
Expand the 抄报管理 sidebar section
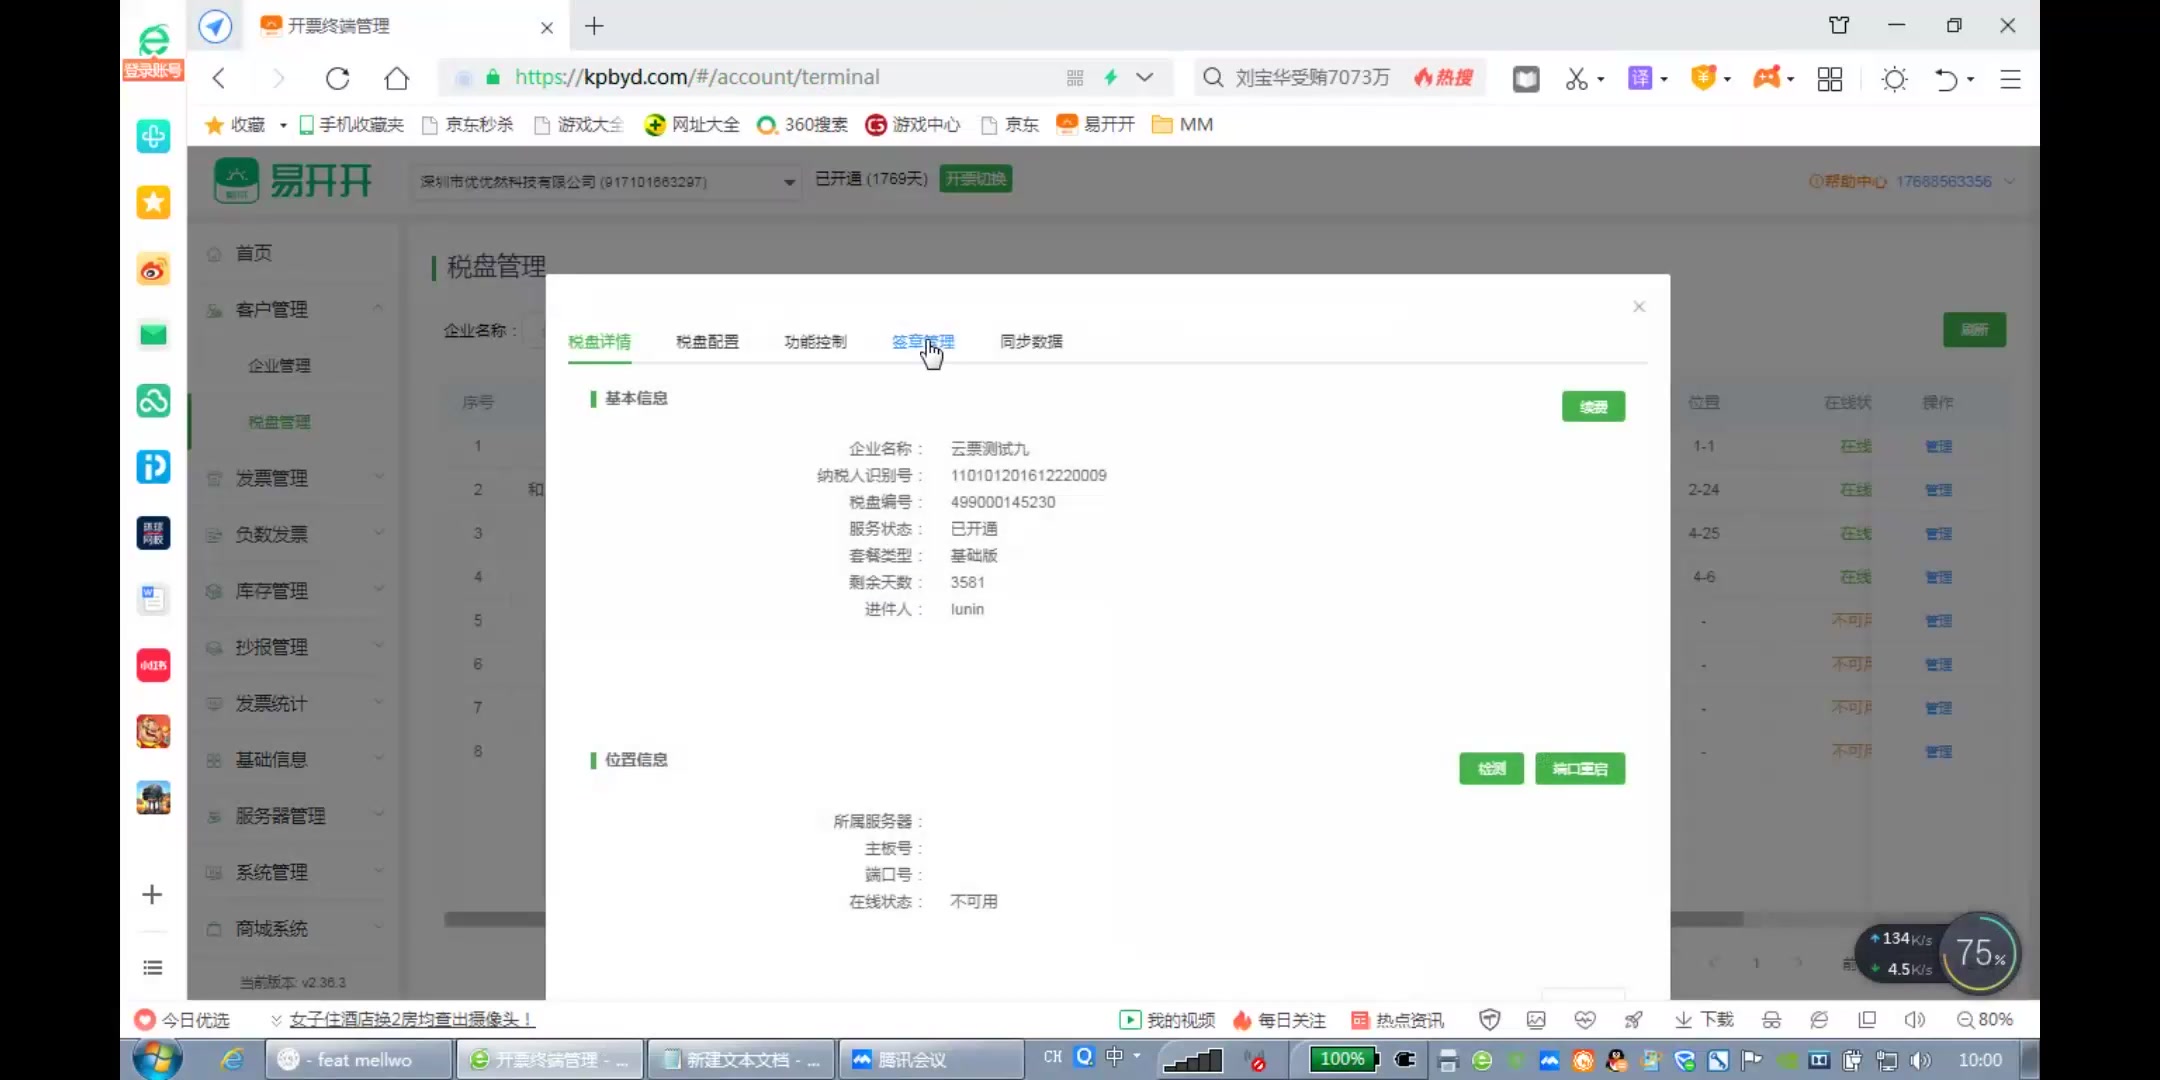(x=294, y=647)
